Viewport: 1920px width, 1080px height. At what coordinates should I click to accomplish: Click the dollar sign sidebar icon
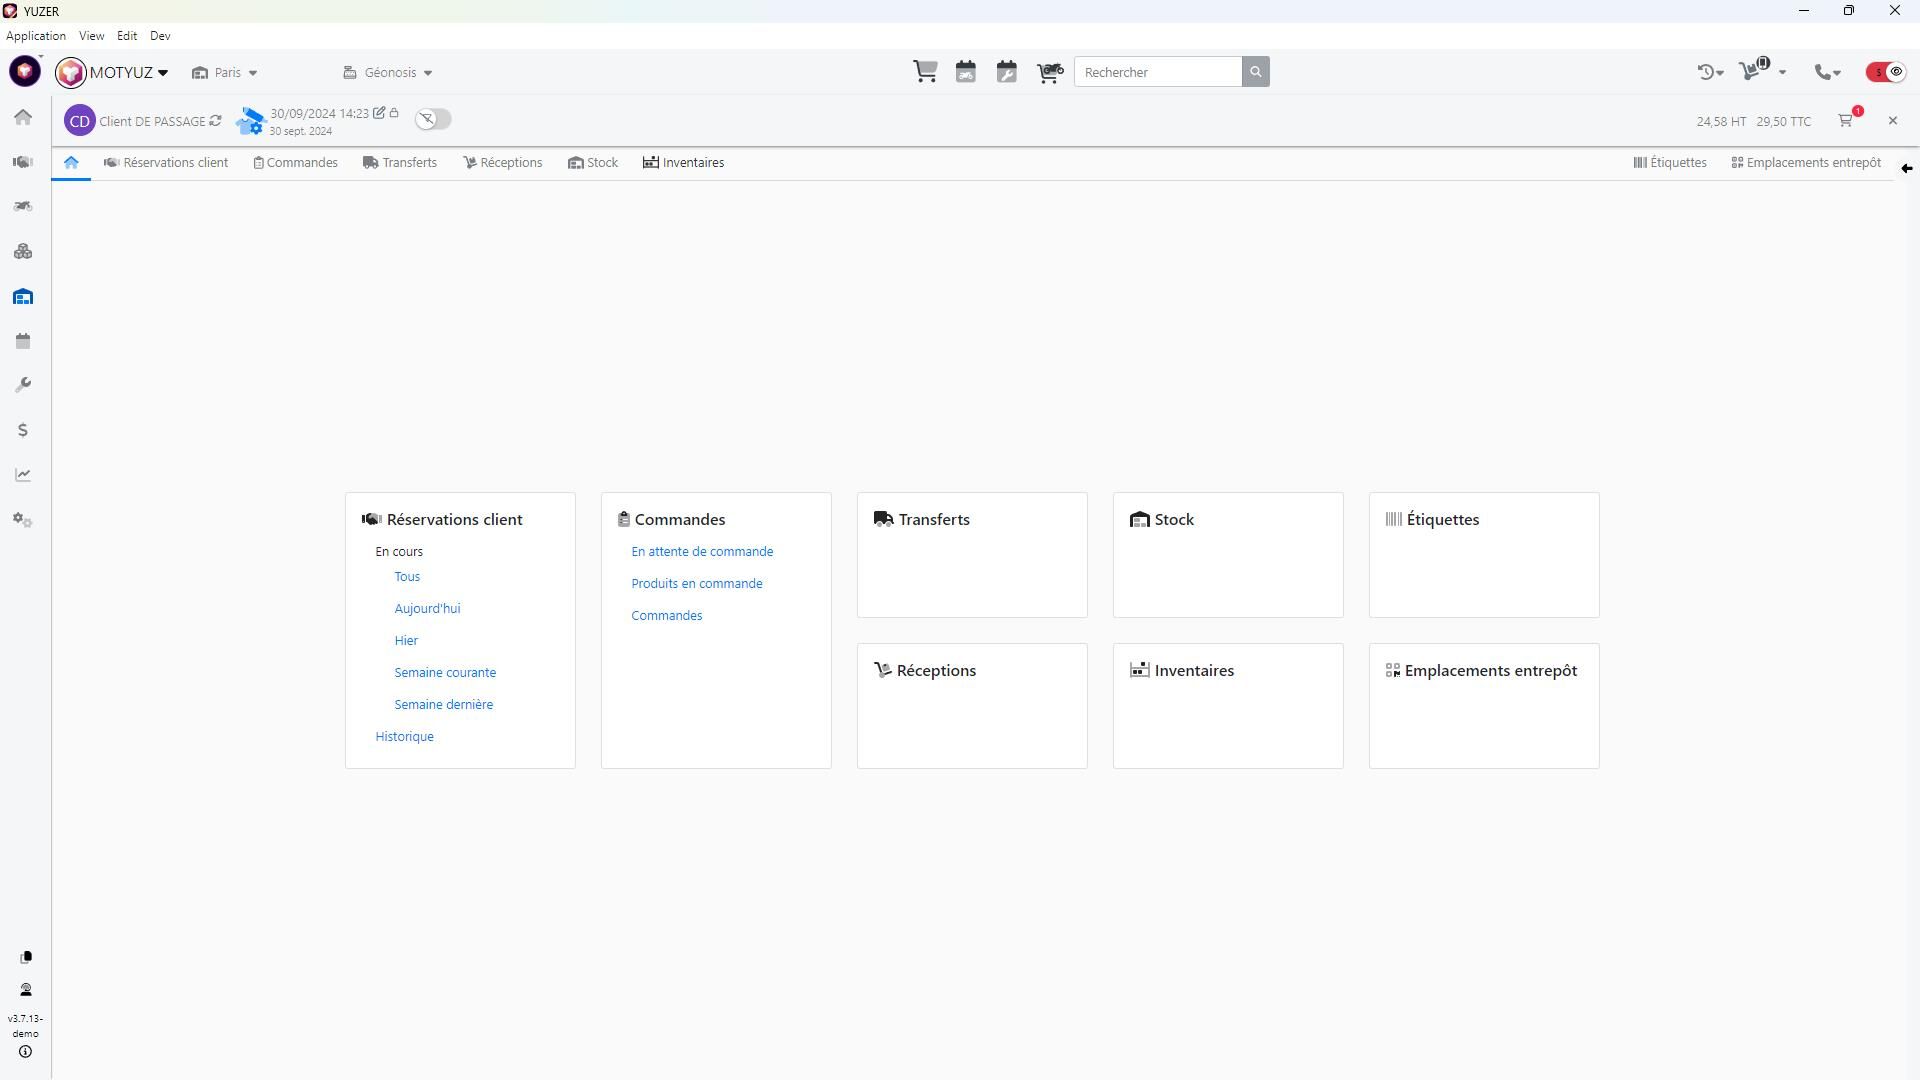pos(23,431)
